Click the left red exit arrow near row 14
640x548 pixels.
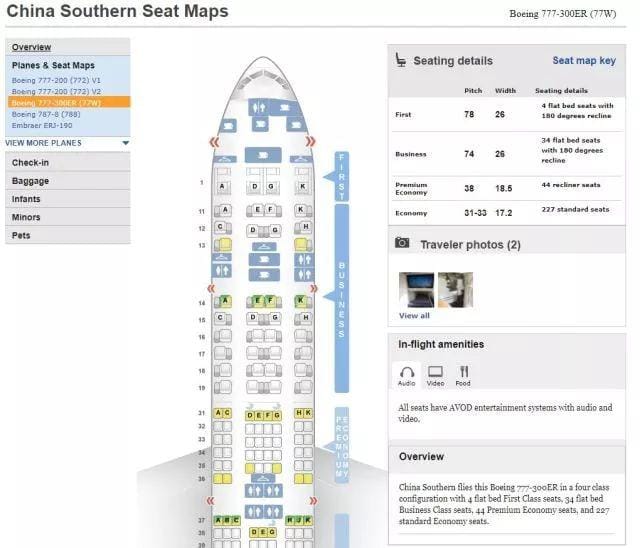[x=212, y=288]
